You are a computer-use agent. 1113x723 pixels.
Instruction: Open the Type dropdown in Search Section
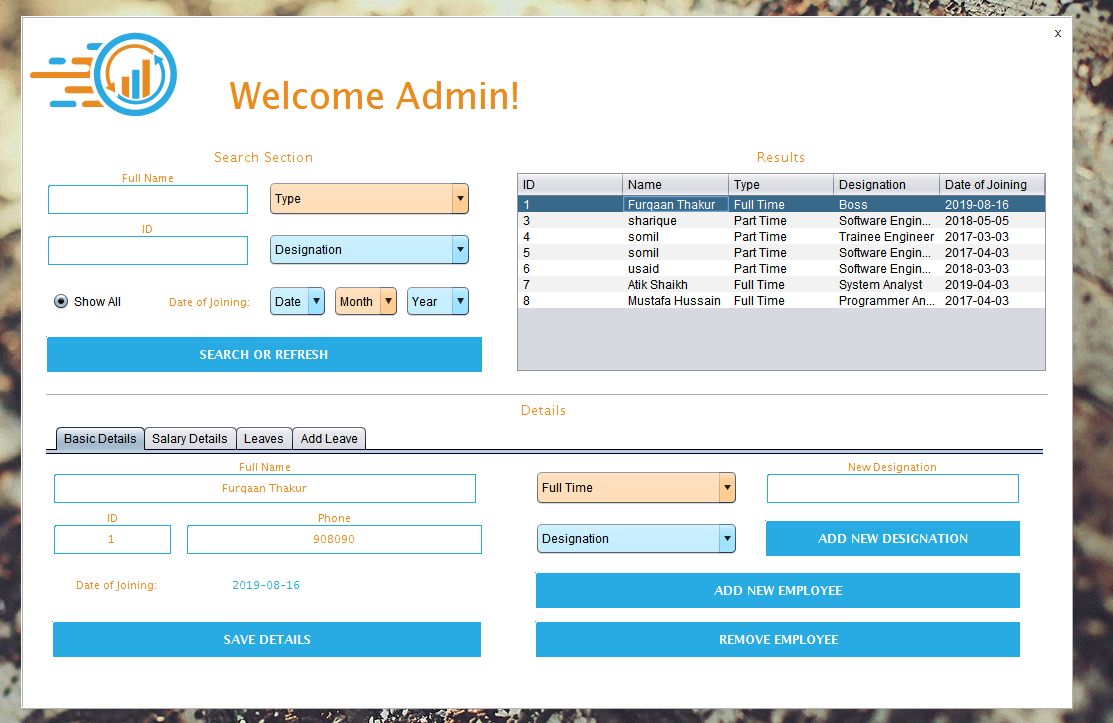[369, 199]
